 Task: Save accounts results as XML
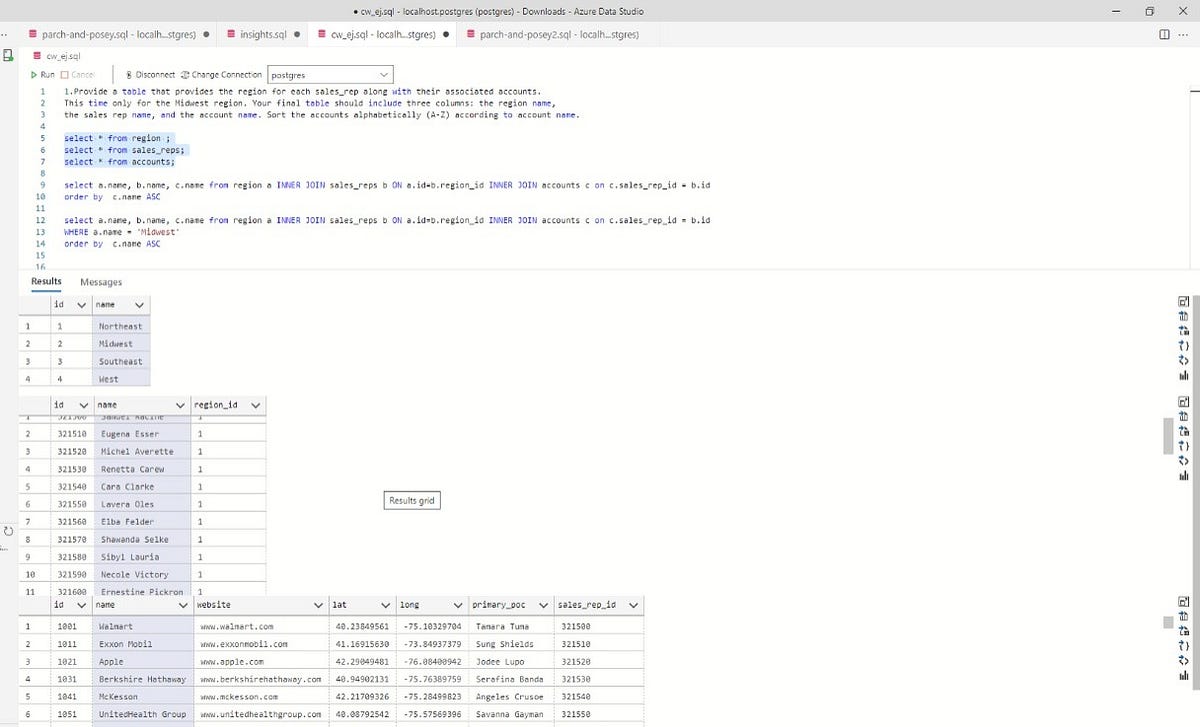[x=1184, y=661]
